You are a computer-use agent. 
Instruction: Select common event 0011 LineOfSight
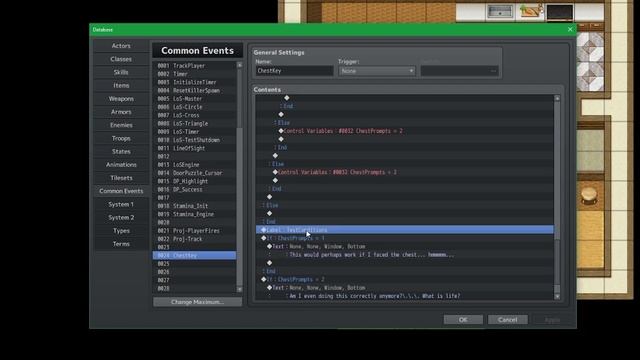[194, 148]
